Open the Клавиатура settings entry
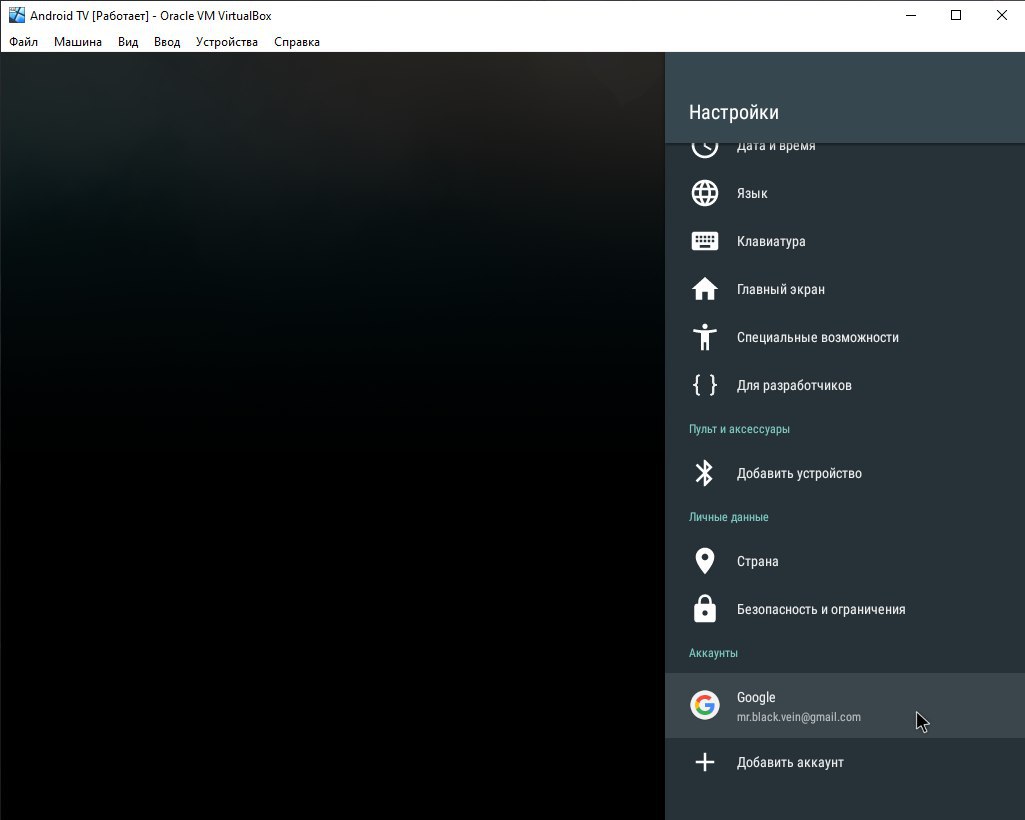 point(845,241)
